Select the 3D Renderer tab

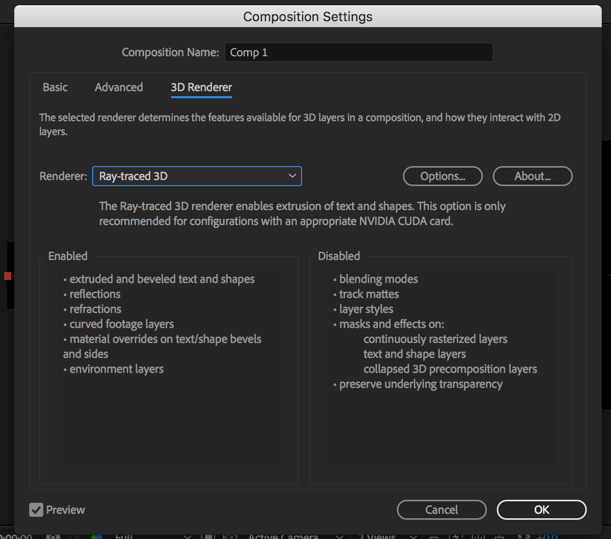click(201, 88)
